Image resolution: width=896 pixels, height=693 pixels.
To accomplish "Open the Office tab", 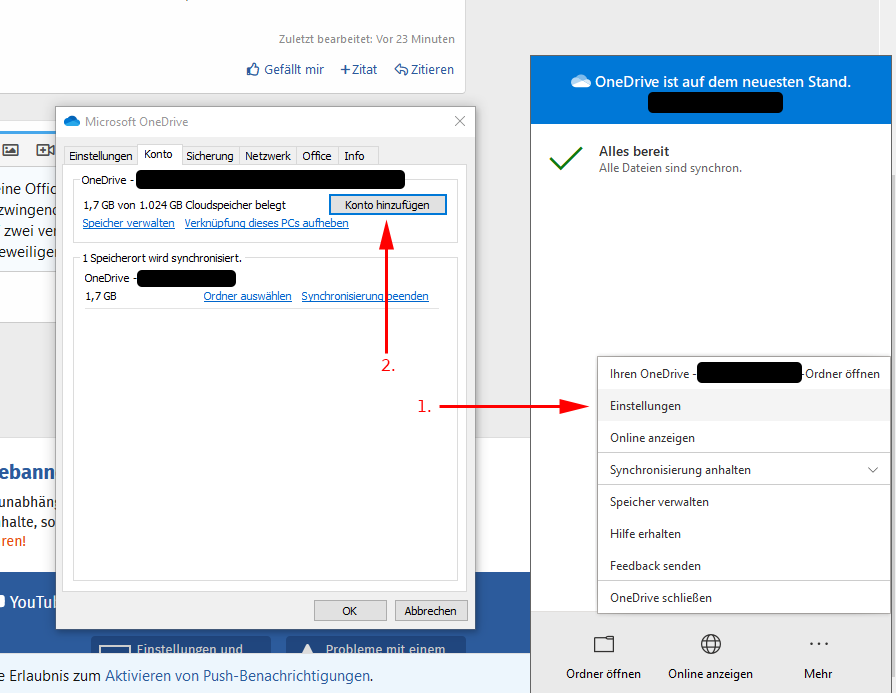I will pos(317,156).
